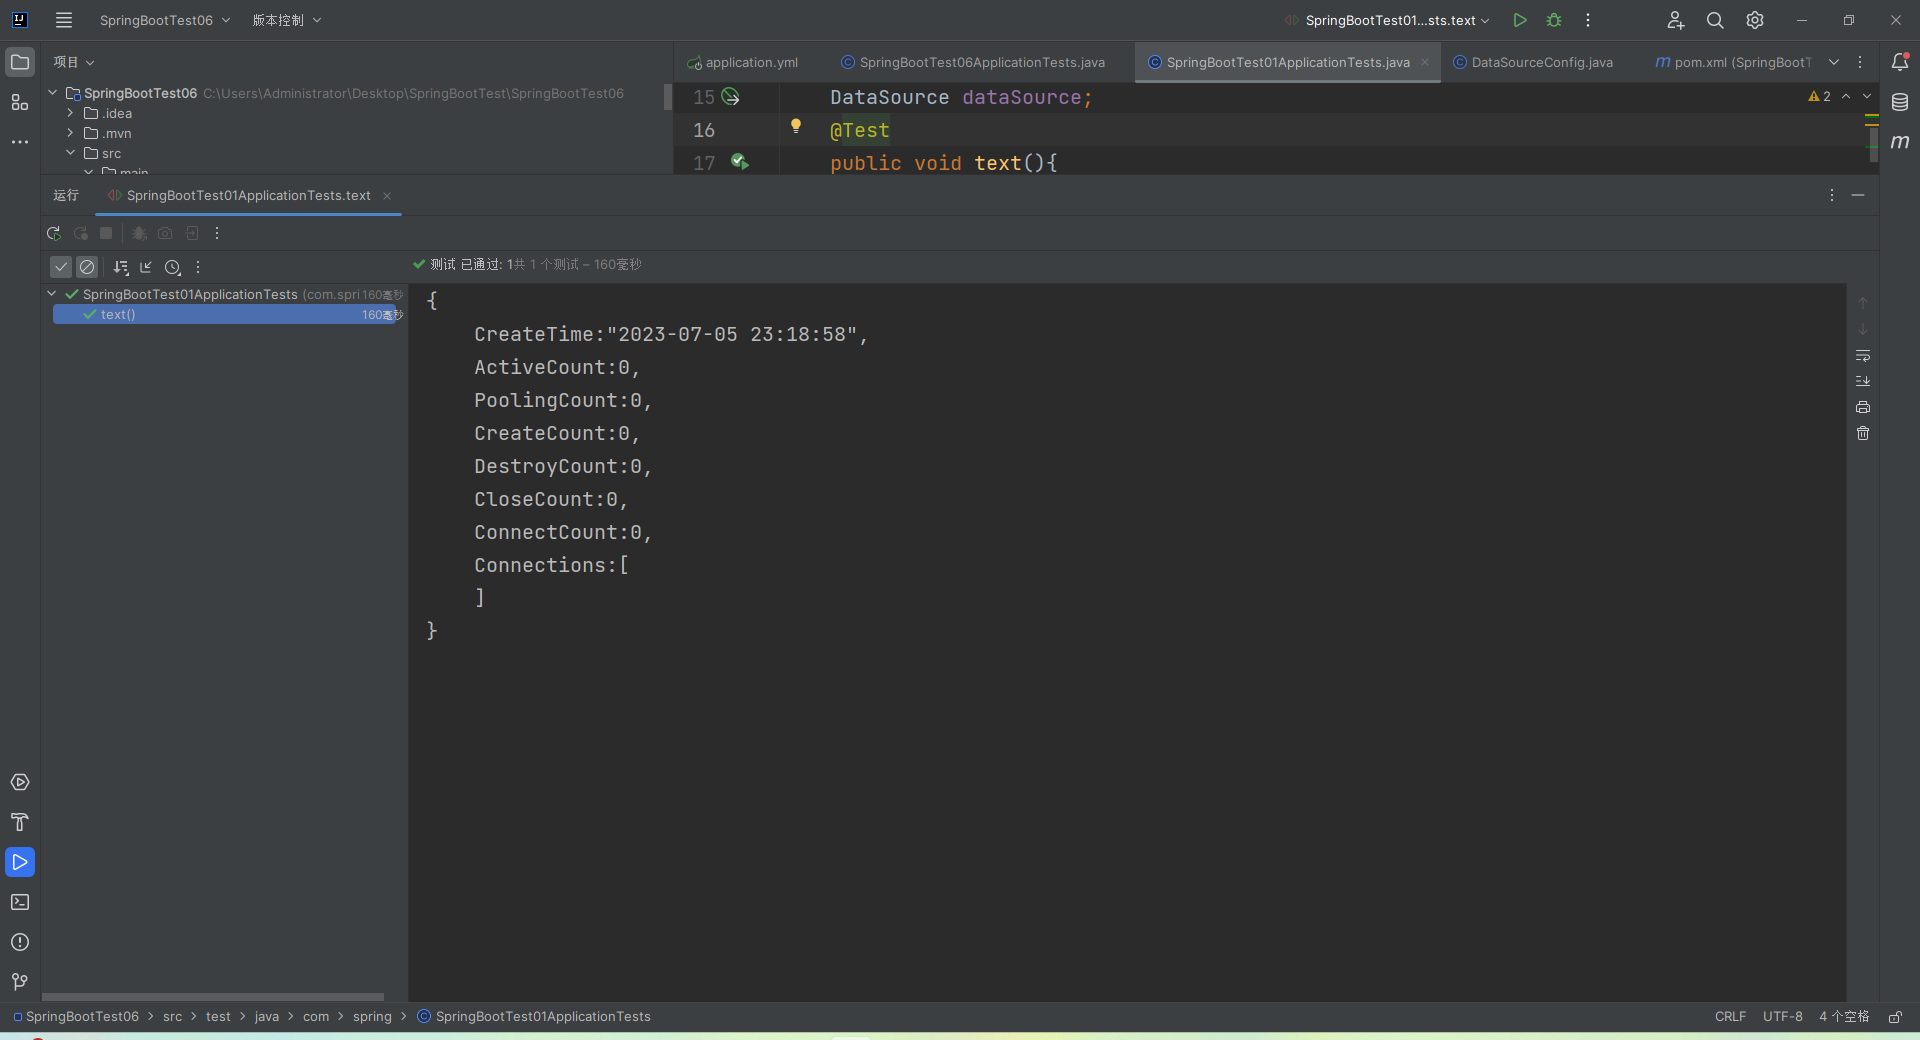1920x1040 pixels.
Task: Open 项目 view mode dropdown
Action: point(74,62)
